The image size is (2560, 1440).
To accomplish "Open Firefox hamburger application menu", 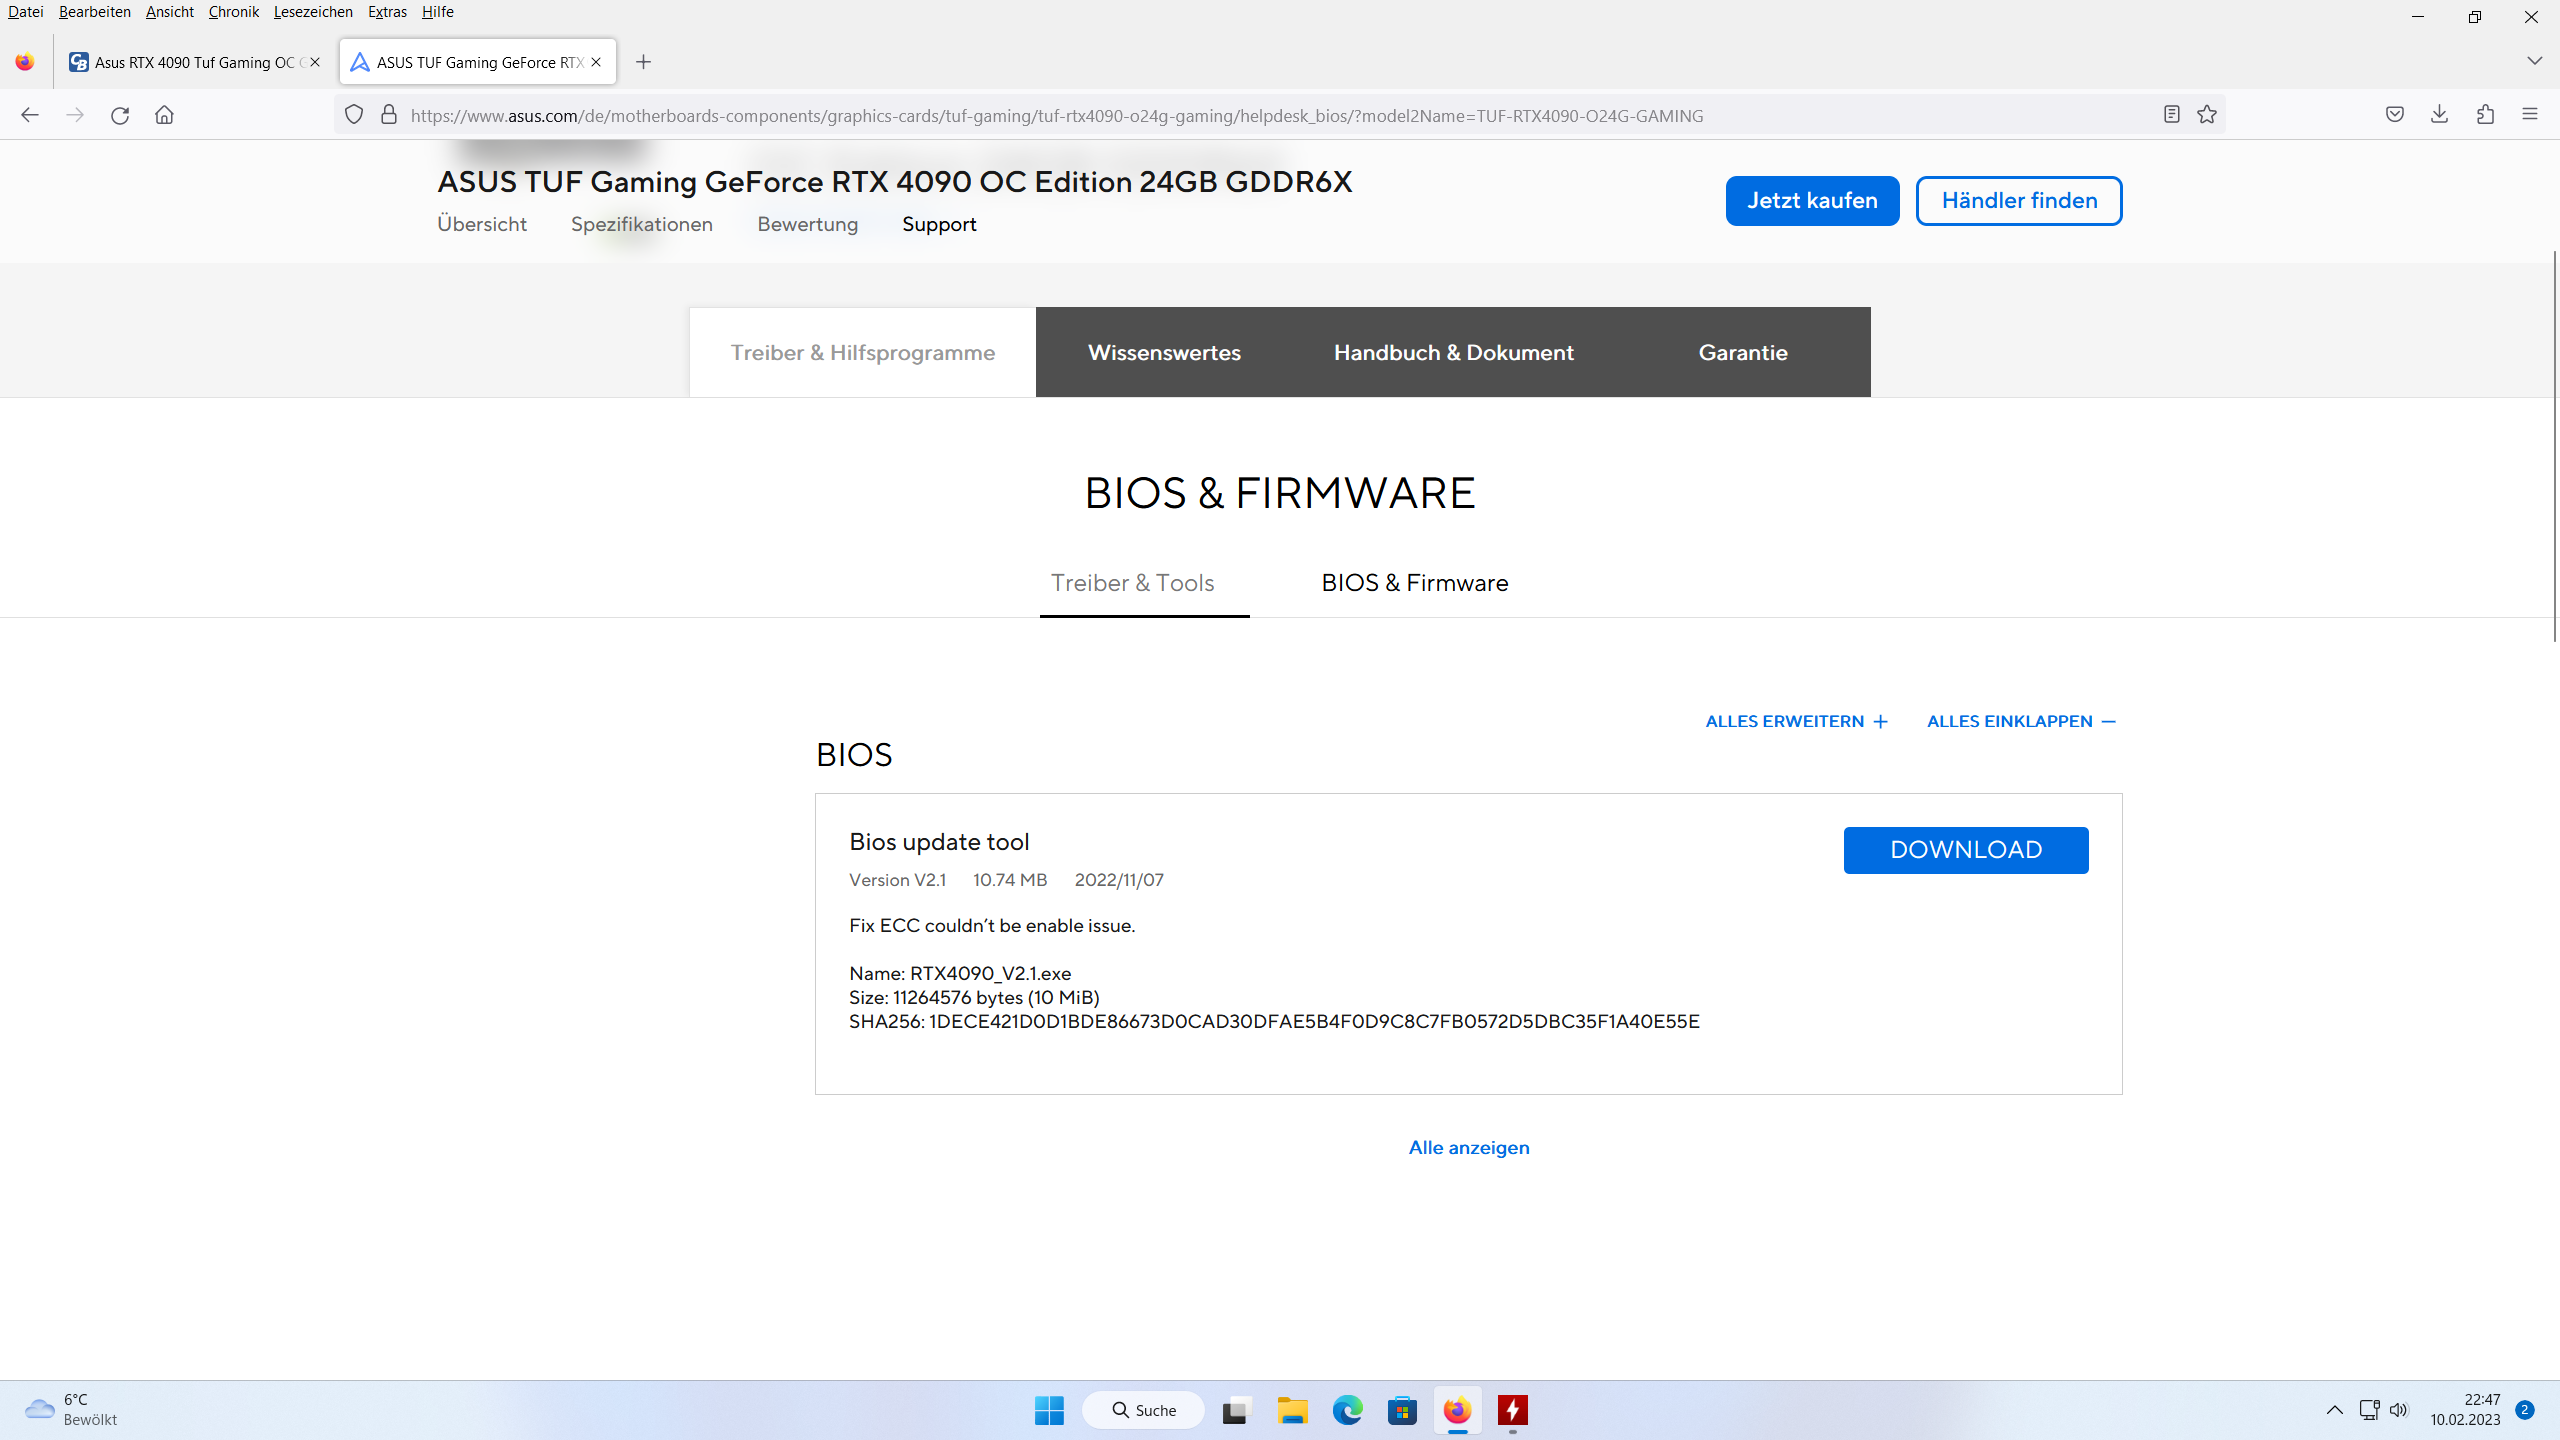I will (x=2530, y=115).
